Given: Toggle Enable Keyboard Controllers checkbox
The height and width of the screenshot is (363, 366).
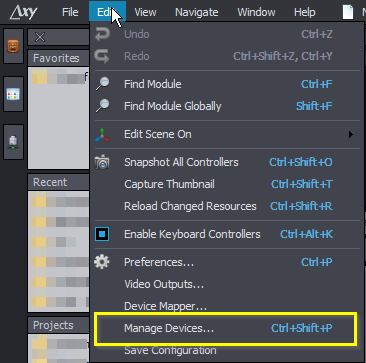Looking at the screenshot, I should click(x=102, y=234).
